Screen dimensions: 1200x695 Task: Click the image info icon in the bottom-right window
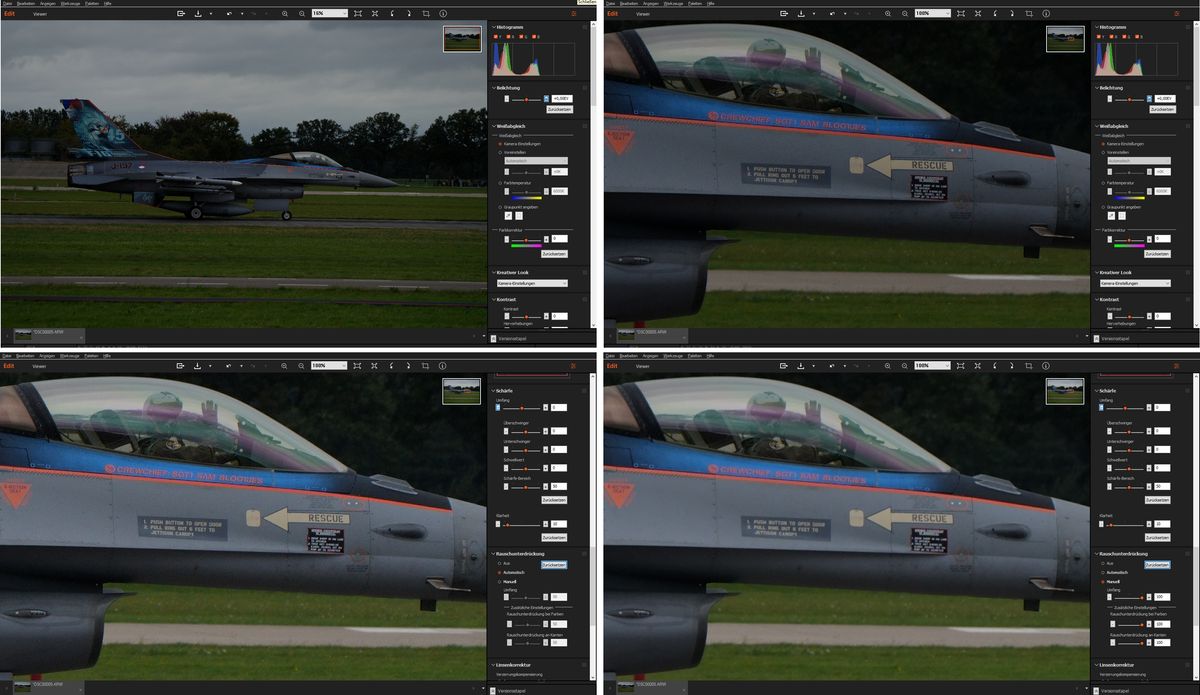[1046, 366]
